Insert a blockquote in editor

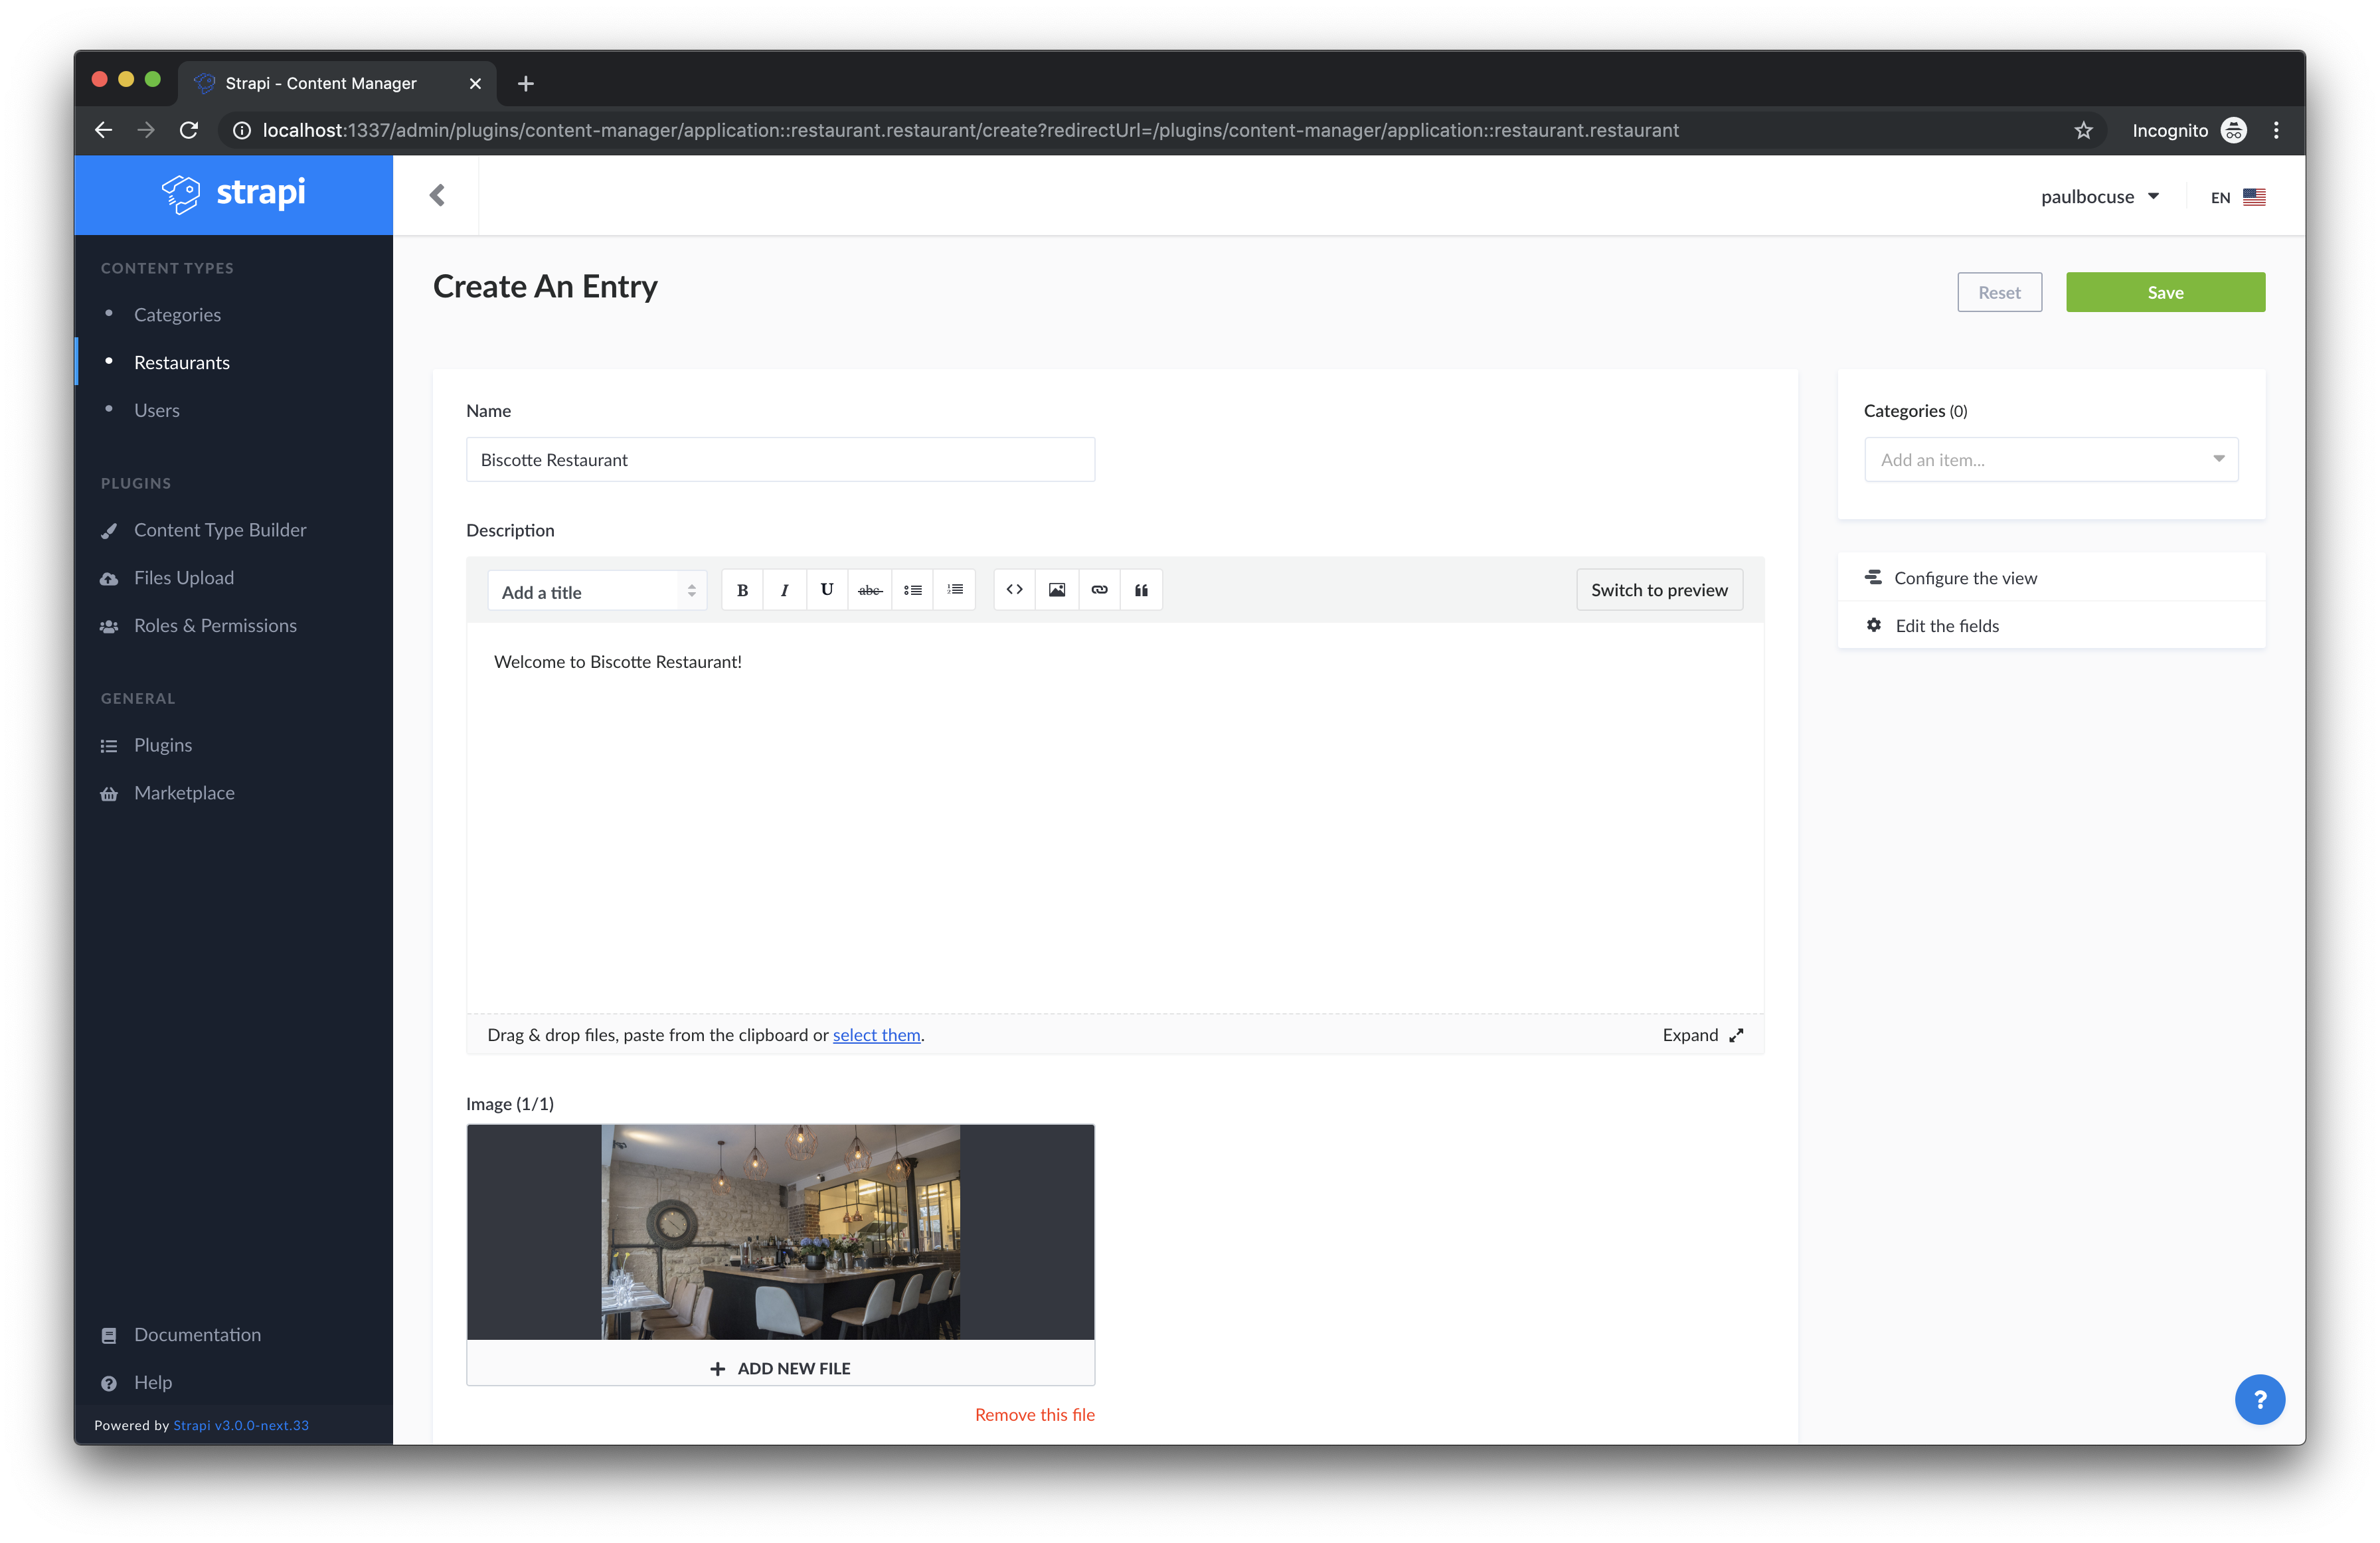pos(1141,590)
